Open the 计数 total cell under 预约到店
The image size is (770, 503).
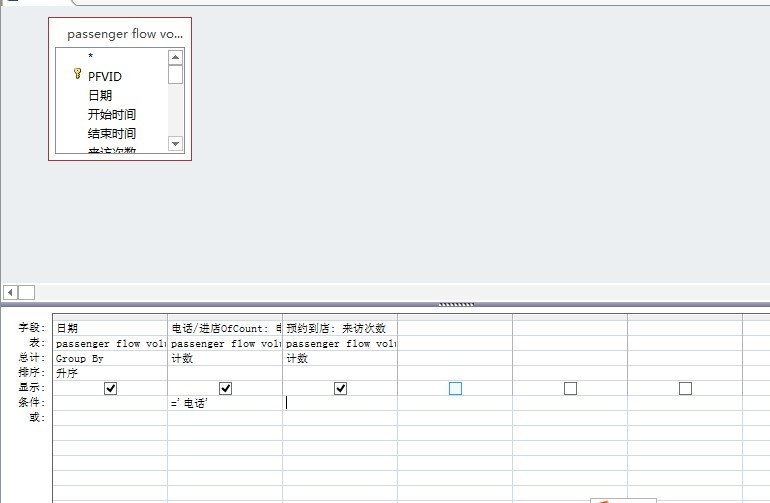click(340, 358)
